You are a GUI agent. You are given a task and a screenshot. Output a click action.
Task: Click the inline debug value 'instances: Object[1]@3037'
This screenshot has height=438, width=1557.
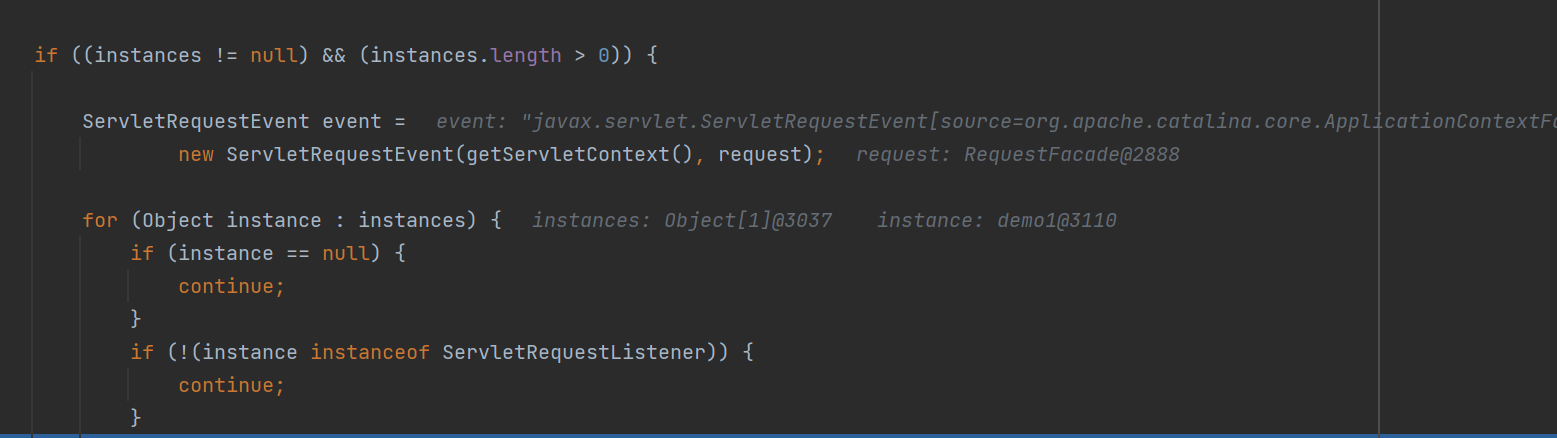(x=682, y=221)
